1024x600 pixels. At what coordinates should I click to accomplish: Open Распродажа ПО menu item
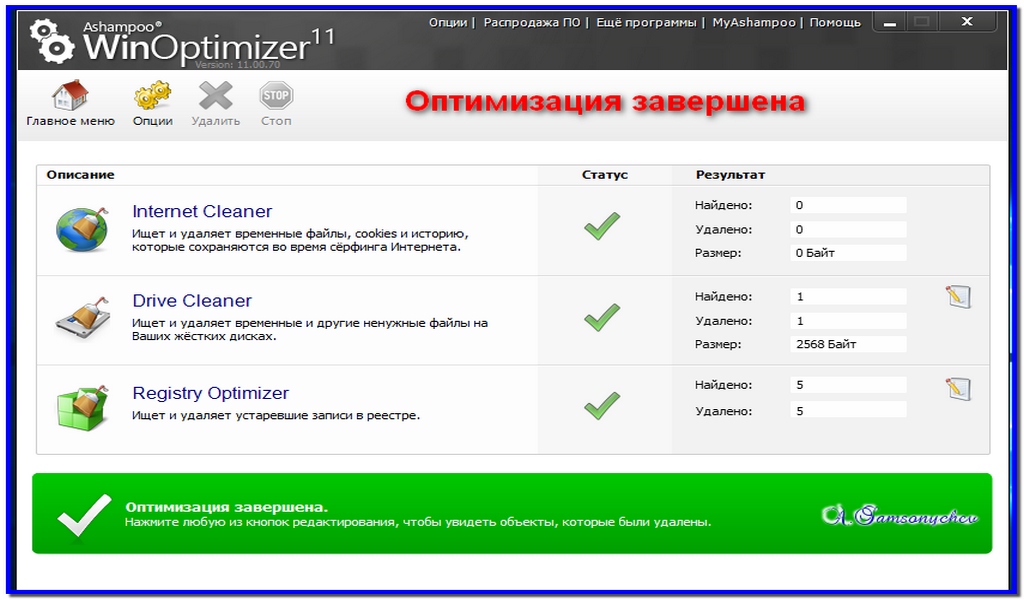click(x=532, y=22)
